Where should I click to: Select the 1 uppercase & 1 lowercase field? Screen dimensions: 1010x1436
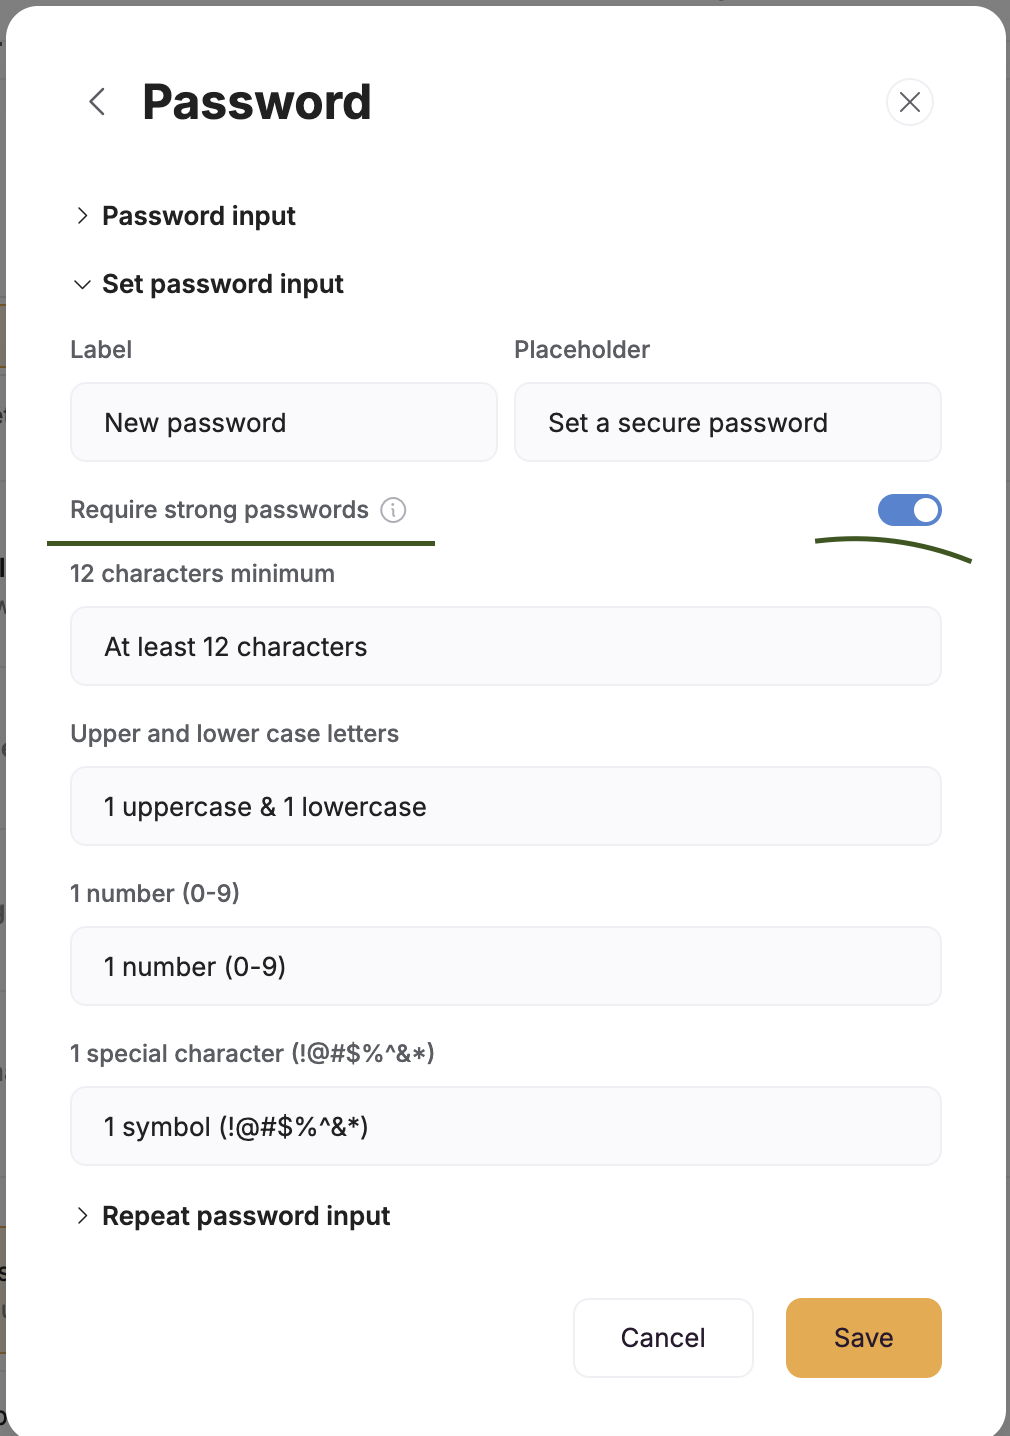[505, 806]
